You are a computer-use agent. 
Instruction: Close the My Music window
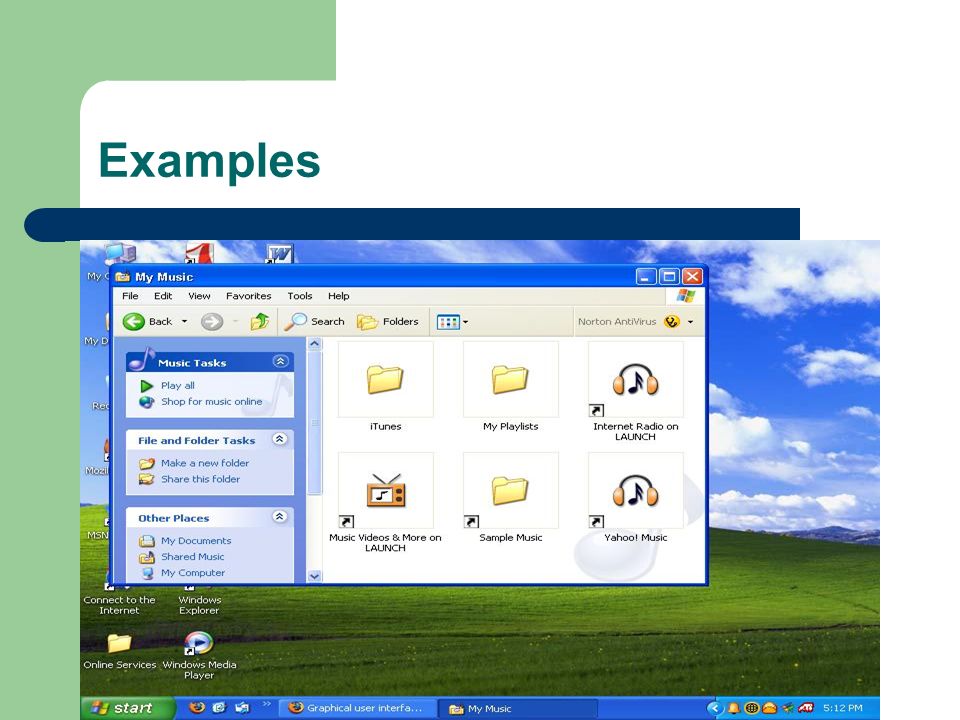point(692,277)
